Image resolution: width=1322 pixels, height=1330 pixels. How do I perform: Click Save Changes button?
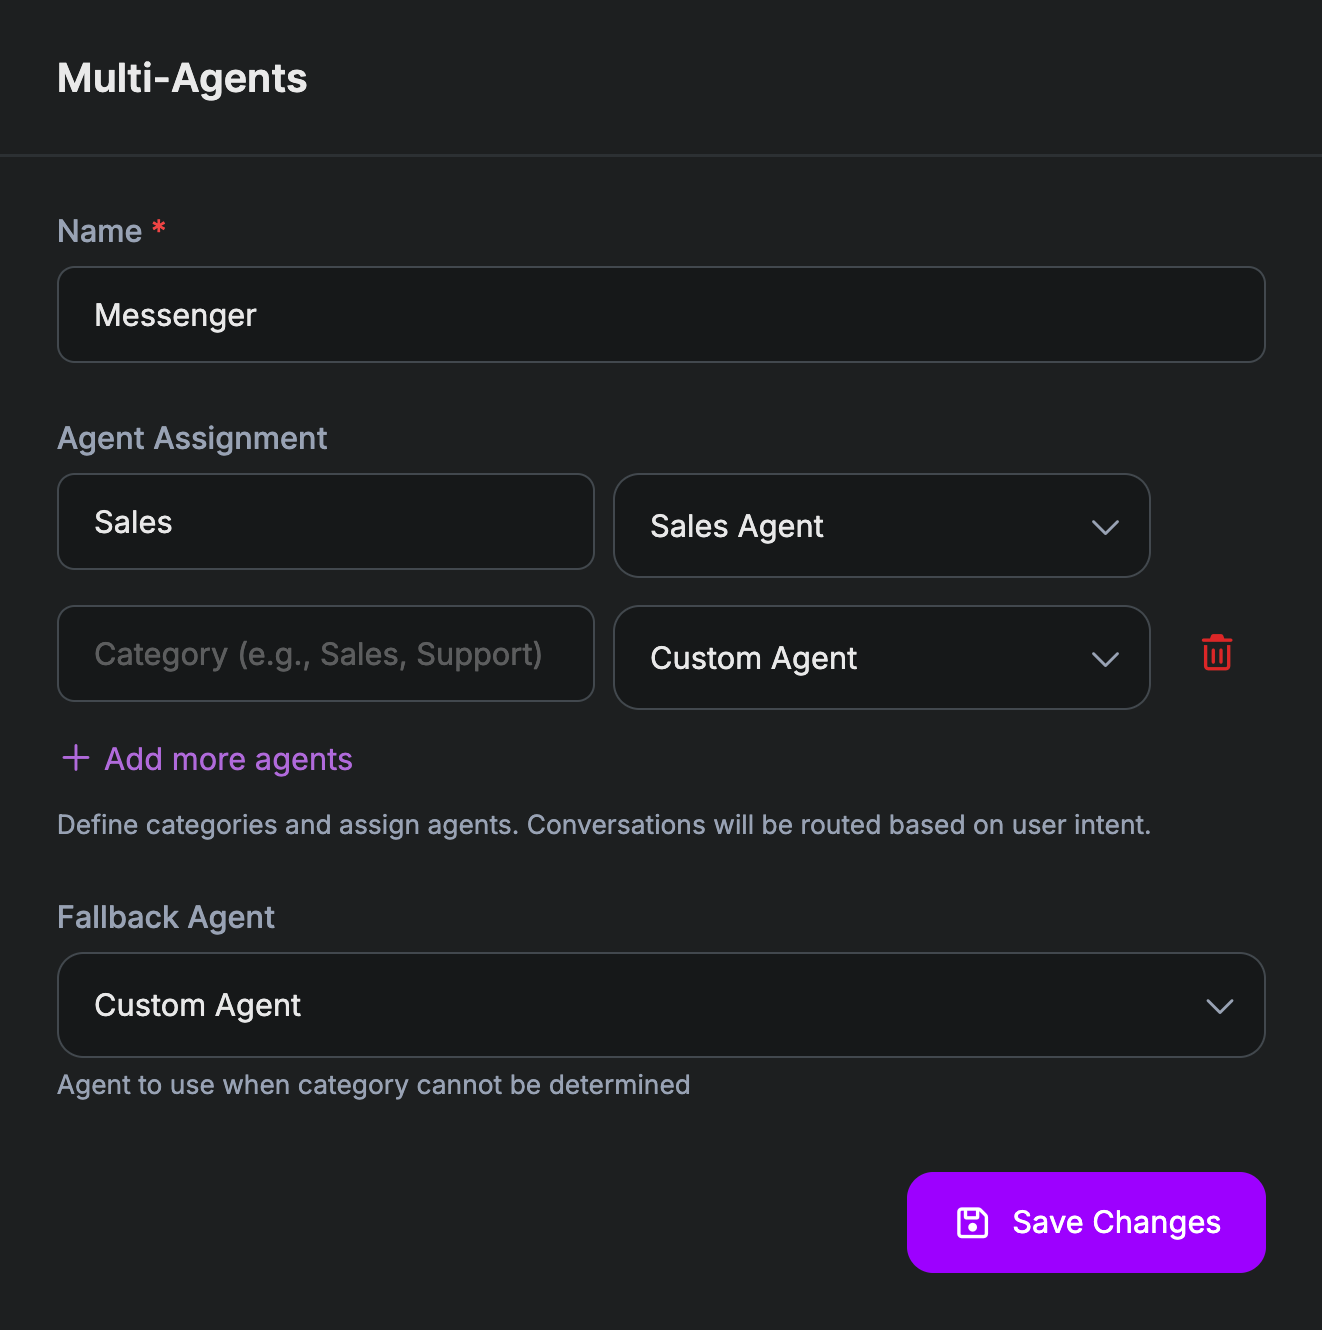click(1086, 1222)
